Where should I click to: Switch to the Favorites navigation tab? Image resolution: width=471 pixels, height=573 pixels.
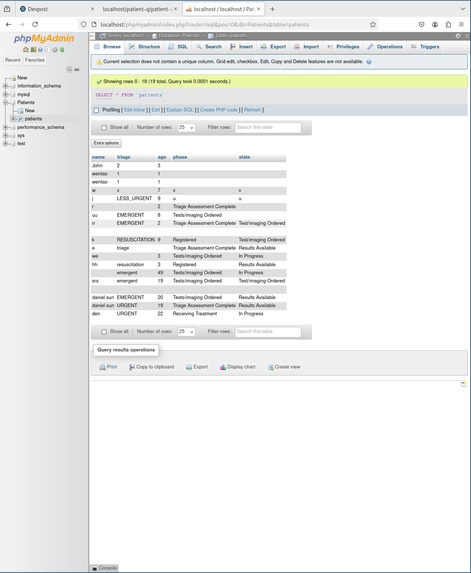tap(35, 60)
